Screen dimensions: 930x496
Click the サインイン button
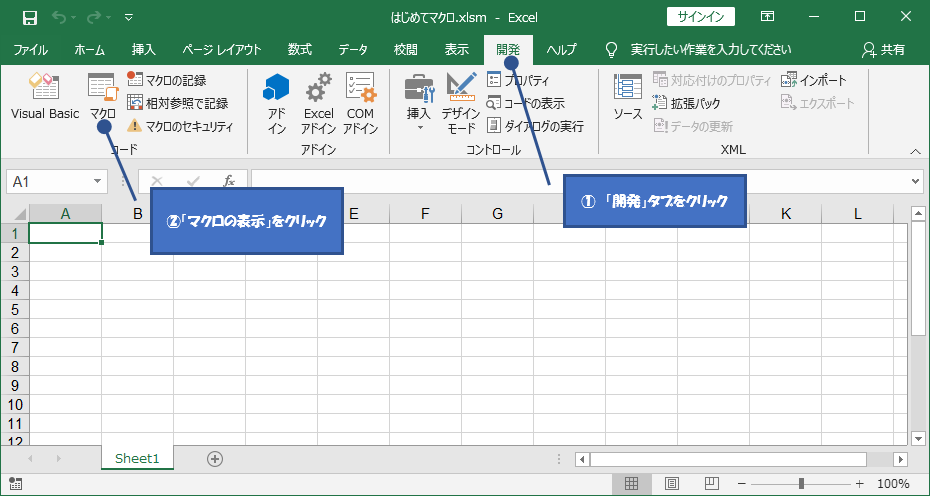click(700, 17)
